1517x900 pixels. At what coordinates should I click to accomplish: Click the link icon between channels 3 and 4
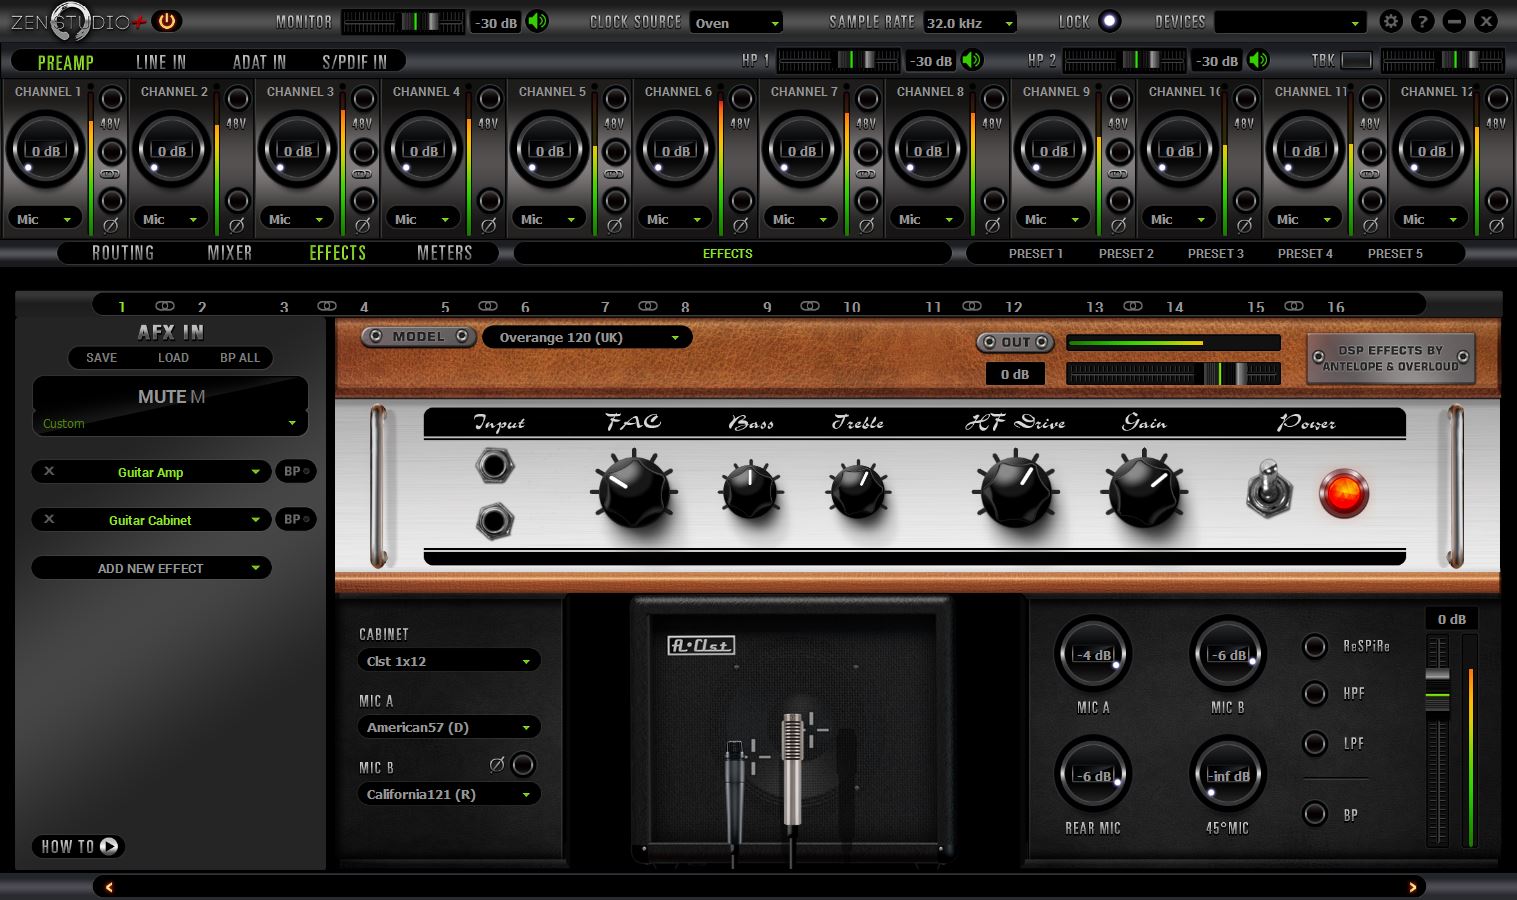pyautogui.click(x=326, y=306)
